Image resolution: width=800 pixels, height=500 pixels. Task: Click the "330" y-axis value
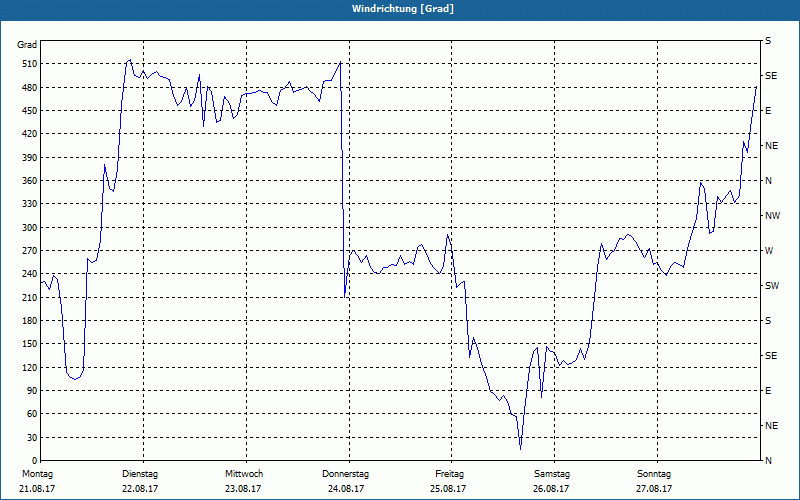click(29, 204)
